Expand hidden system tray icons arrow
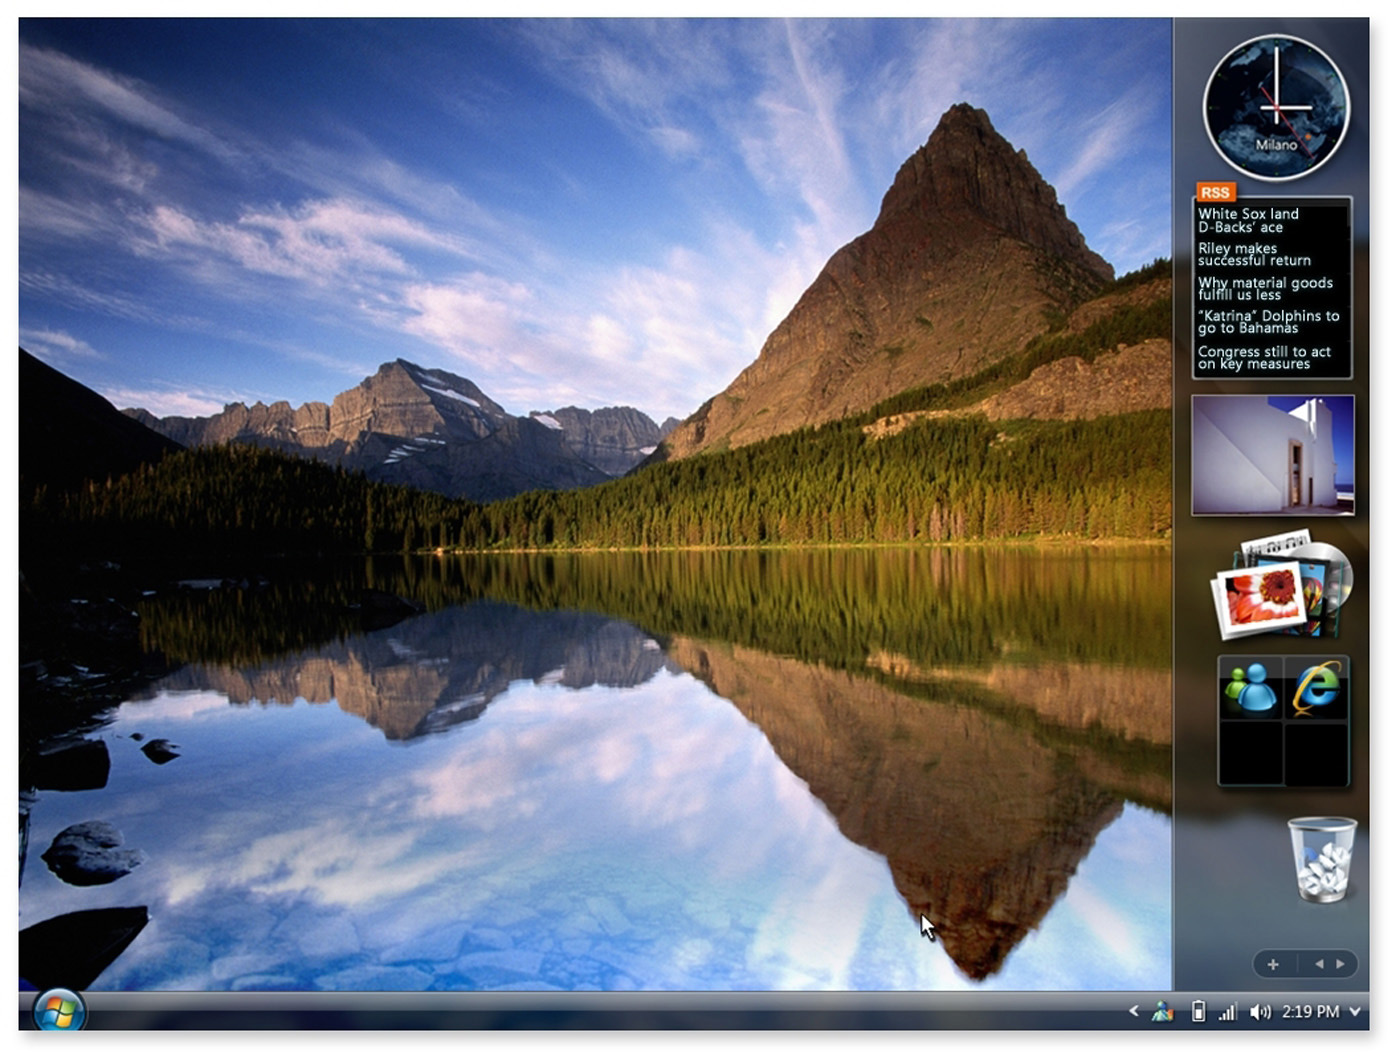Screen dimensions: 1400x1057 click(1133, 1011)
